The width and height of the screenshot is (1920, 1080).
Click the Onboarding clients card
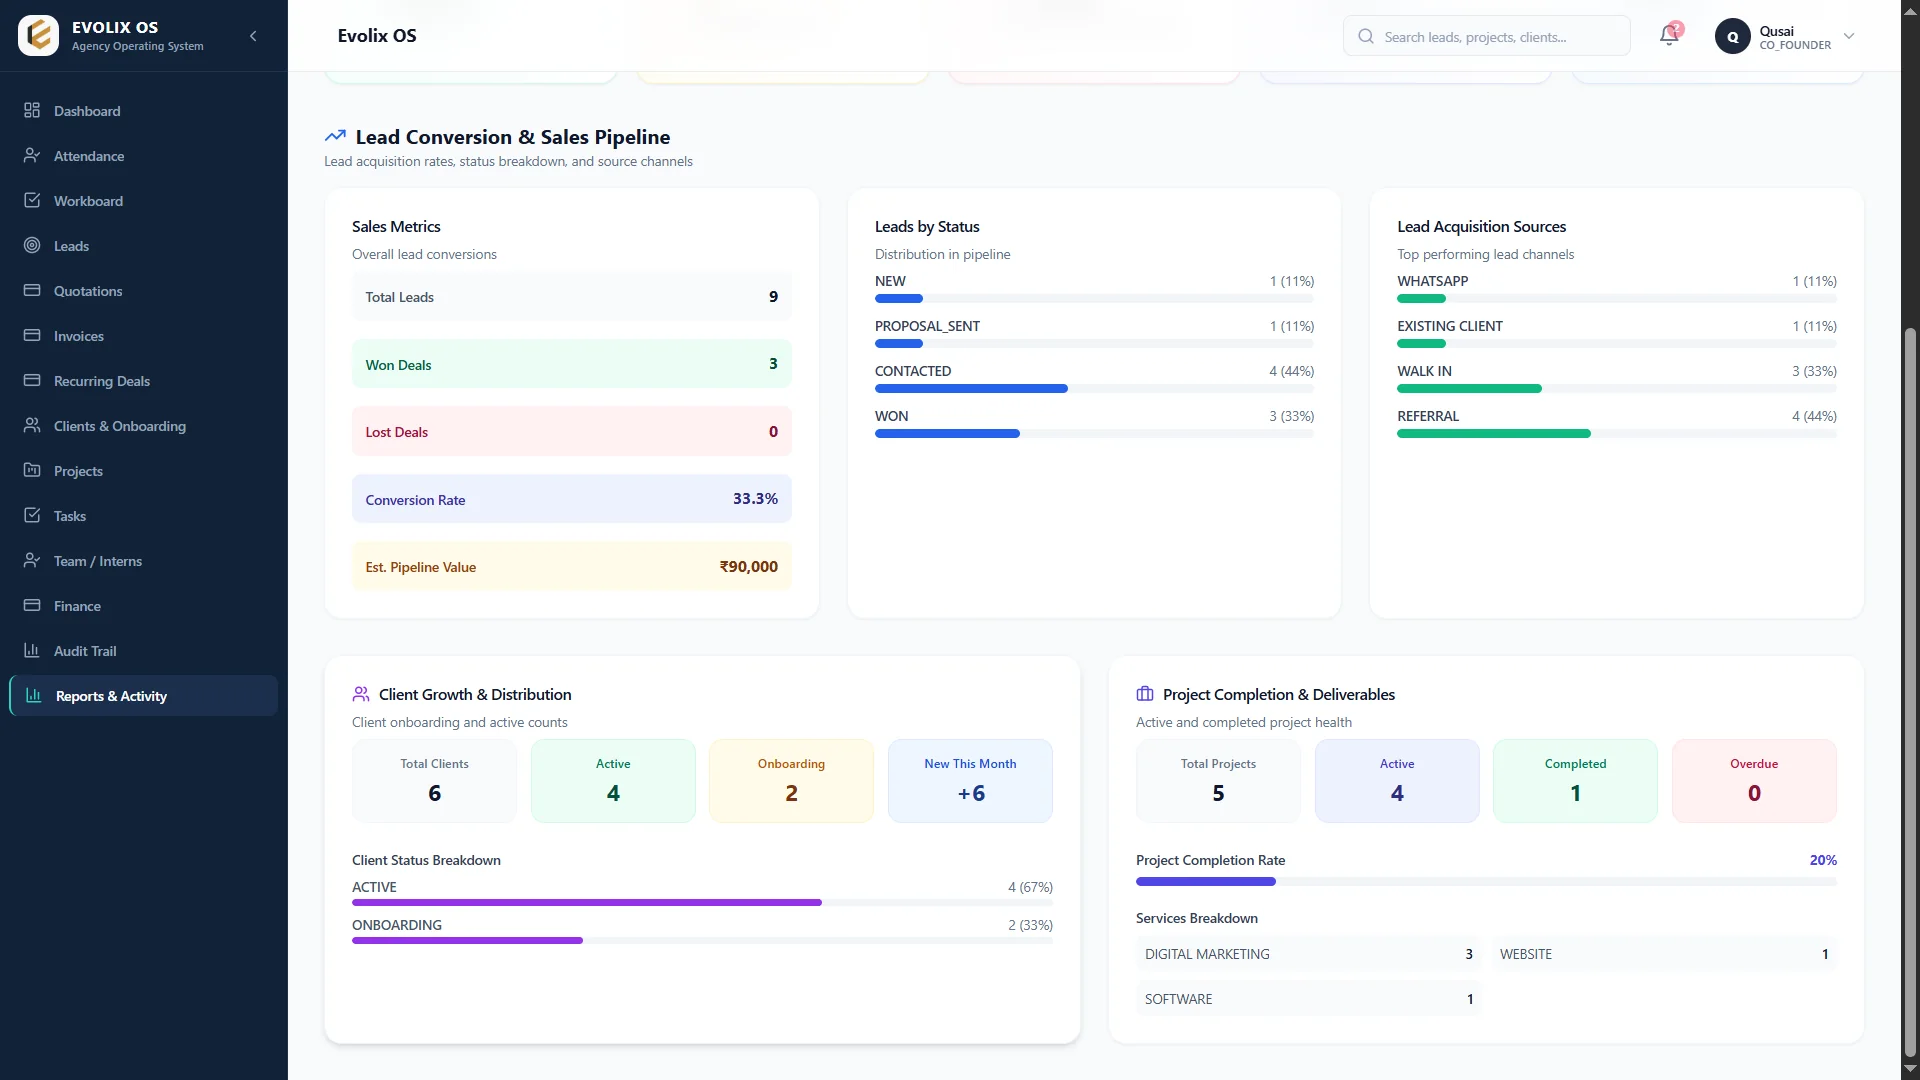click(x=791, y=781)
